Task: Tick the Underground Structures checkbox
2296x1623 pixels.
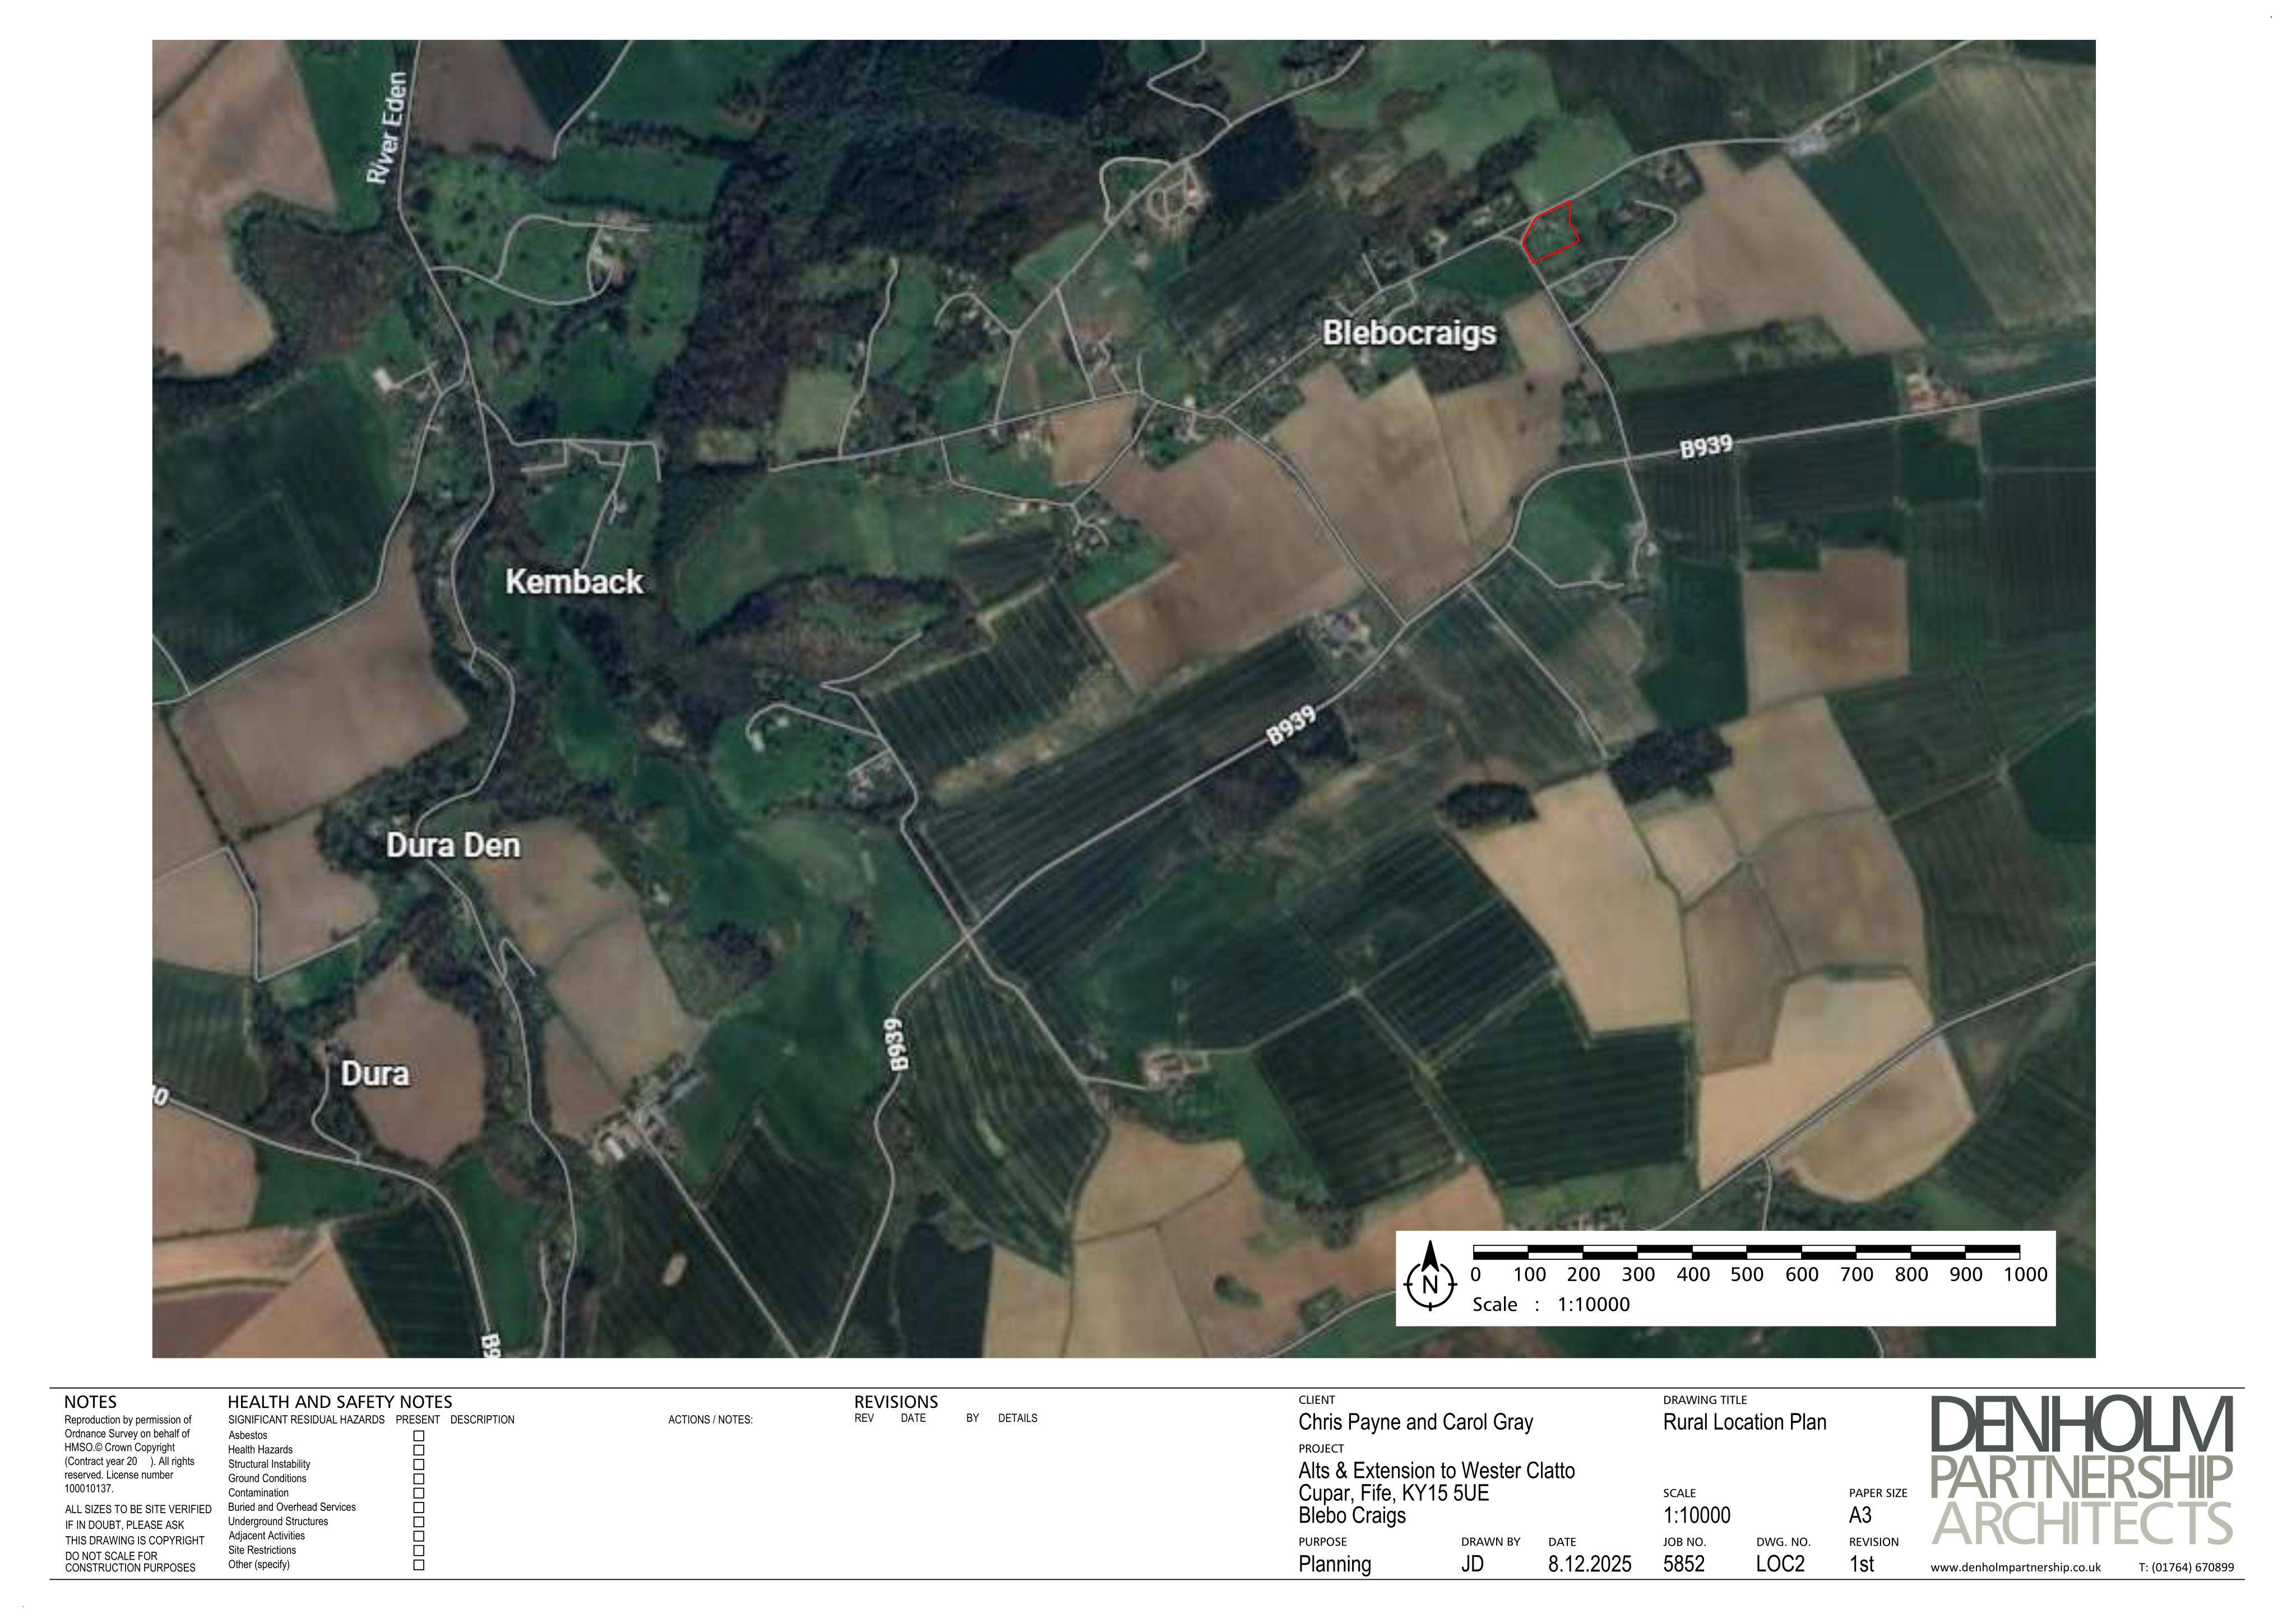Action: [418, 1522]
